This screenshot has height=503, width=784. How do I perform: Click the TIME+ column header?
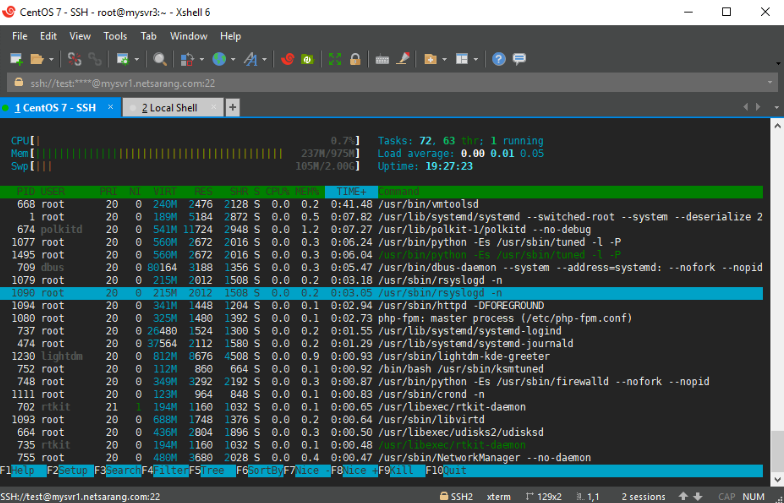(351, 192)
